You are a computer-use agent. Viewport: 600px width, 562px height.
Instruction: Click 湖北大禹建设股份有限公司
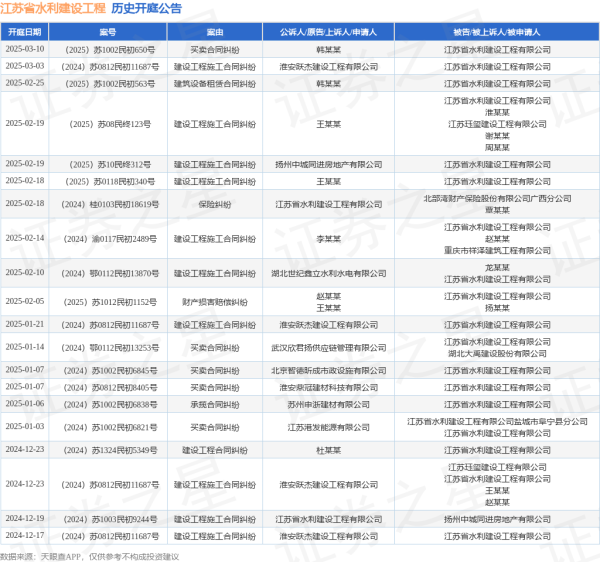(497, 353)
